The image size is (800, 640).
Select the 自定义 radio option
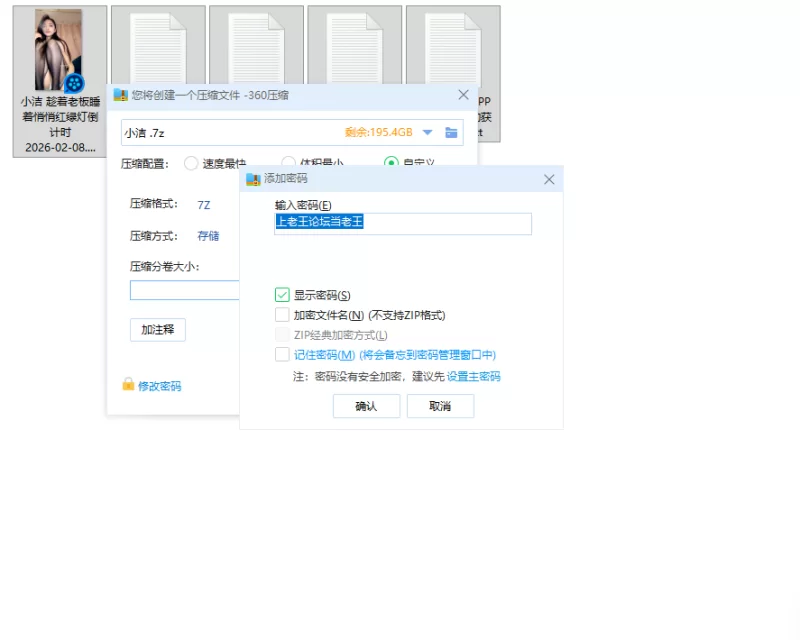pos(391,162)
